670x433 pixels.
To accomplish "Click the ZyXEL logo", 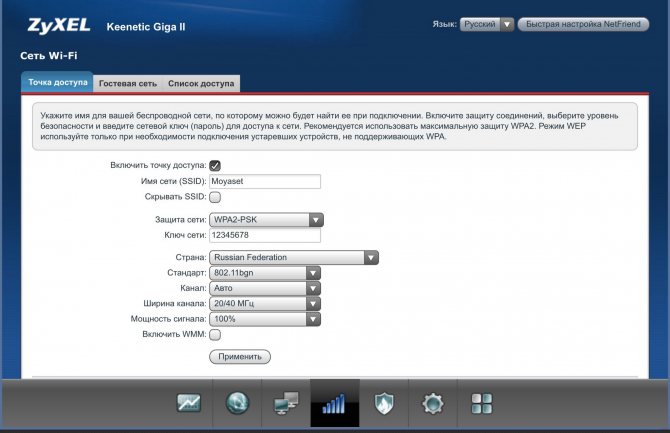I will 59,26.
